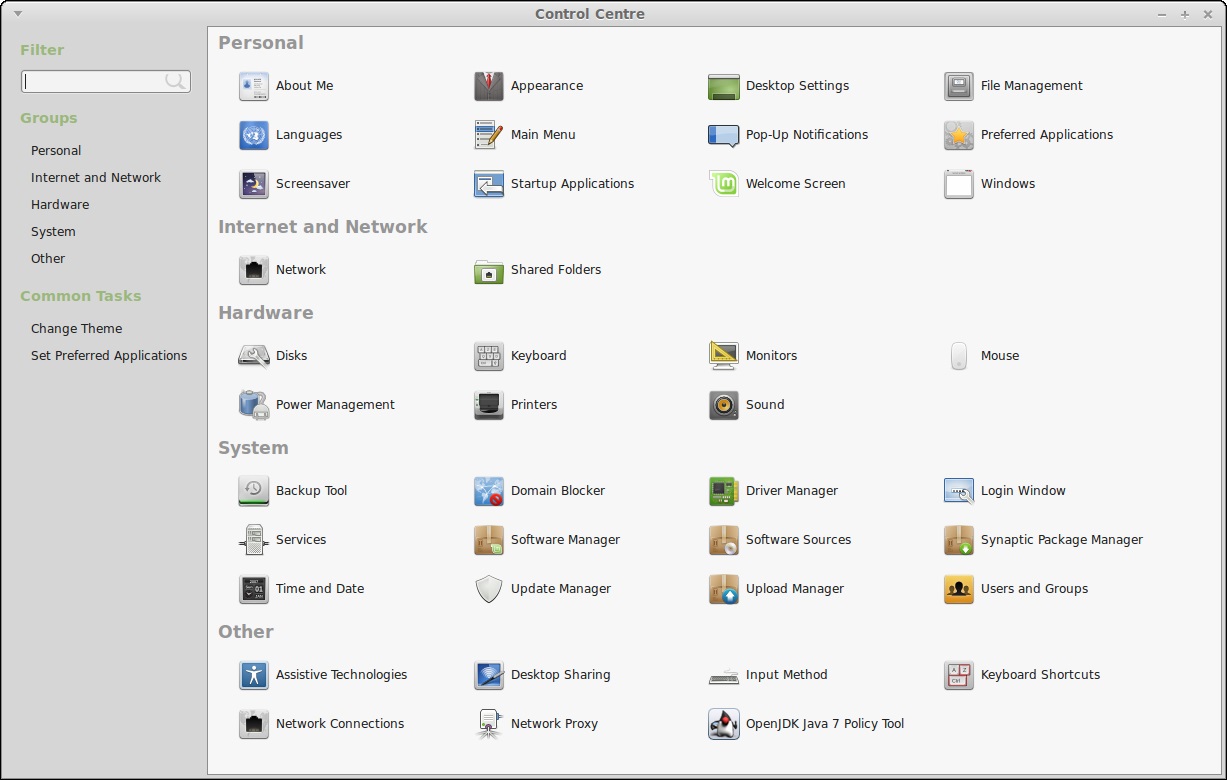This screenshot has width=1227, height=780.
Task: Jump to the System group in the sidebar
Action: (x=53, y=232)
